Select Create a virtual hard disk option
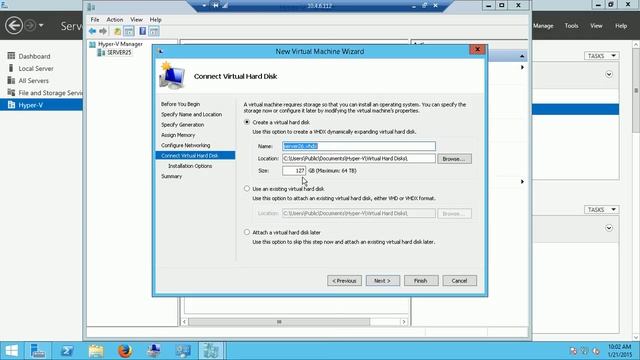Viewport: 640px width, 360px height. click(x=247, y=122)
